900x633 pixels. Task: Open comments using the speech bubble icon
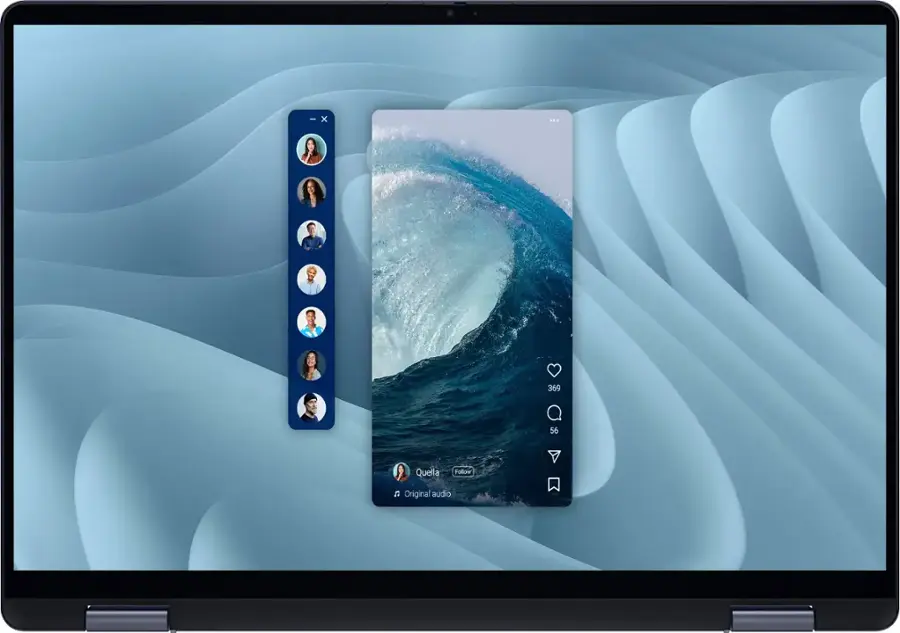[554, 413]
